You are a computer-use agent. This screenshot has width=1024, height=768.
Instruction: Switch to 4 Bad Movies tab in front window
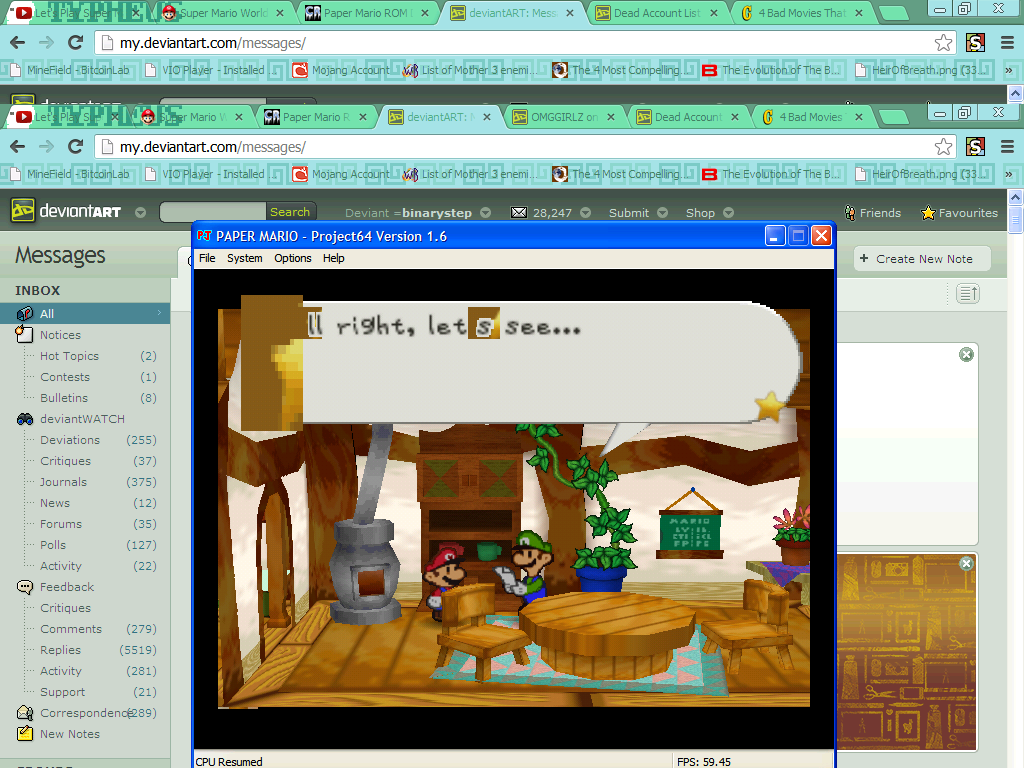[x=810, y=118]
